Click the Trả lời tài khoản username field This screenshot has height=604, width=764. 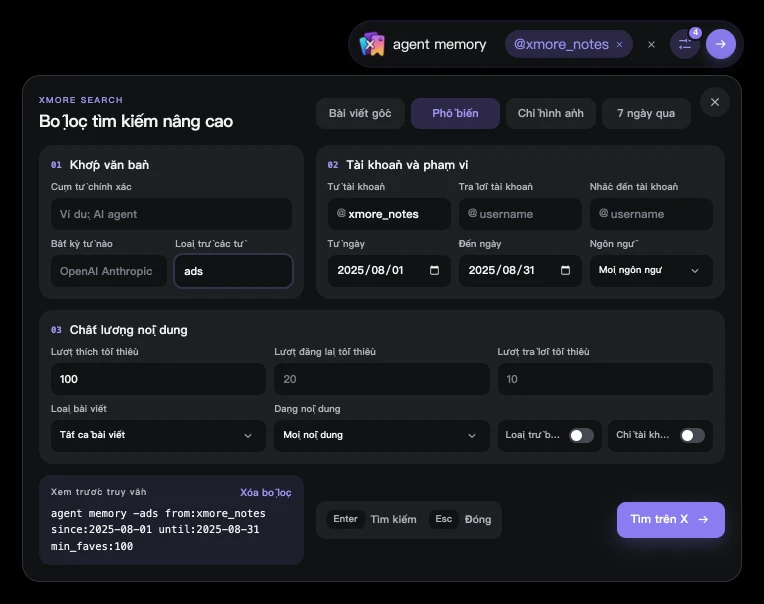tap(520, 214)
